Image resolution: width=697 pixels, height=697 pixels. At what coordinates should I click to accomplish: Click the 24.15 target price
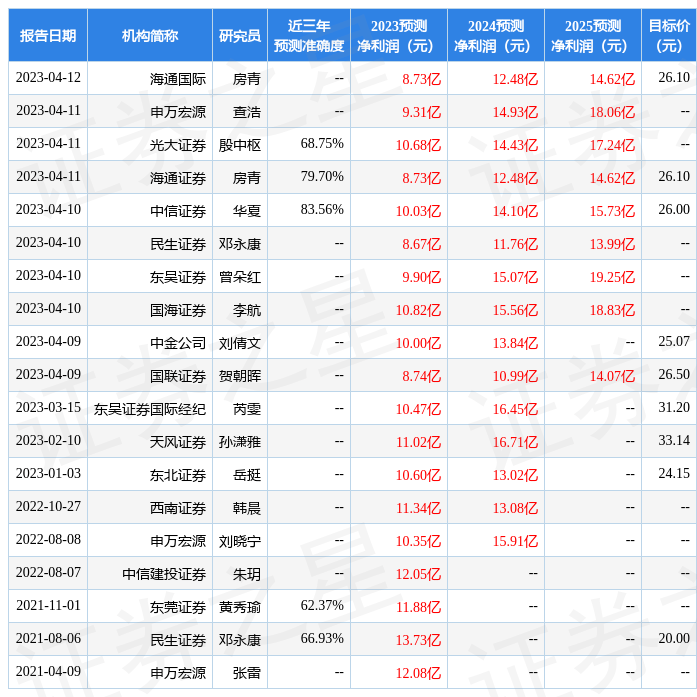click(674, 473)
